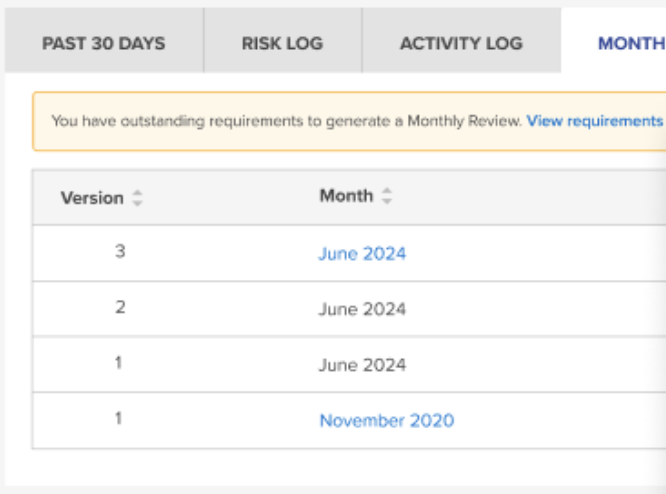The image size is (666, 494).
Task: Sort table by Month column arrows
Action: point(387,196)
